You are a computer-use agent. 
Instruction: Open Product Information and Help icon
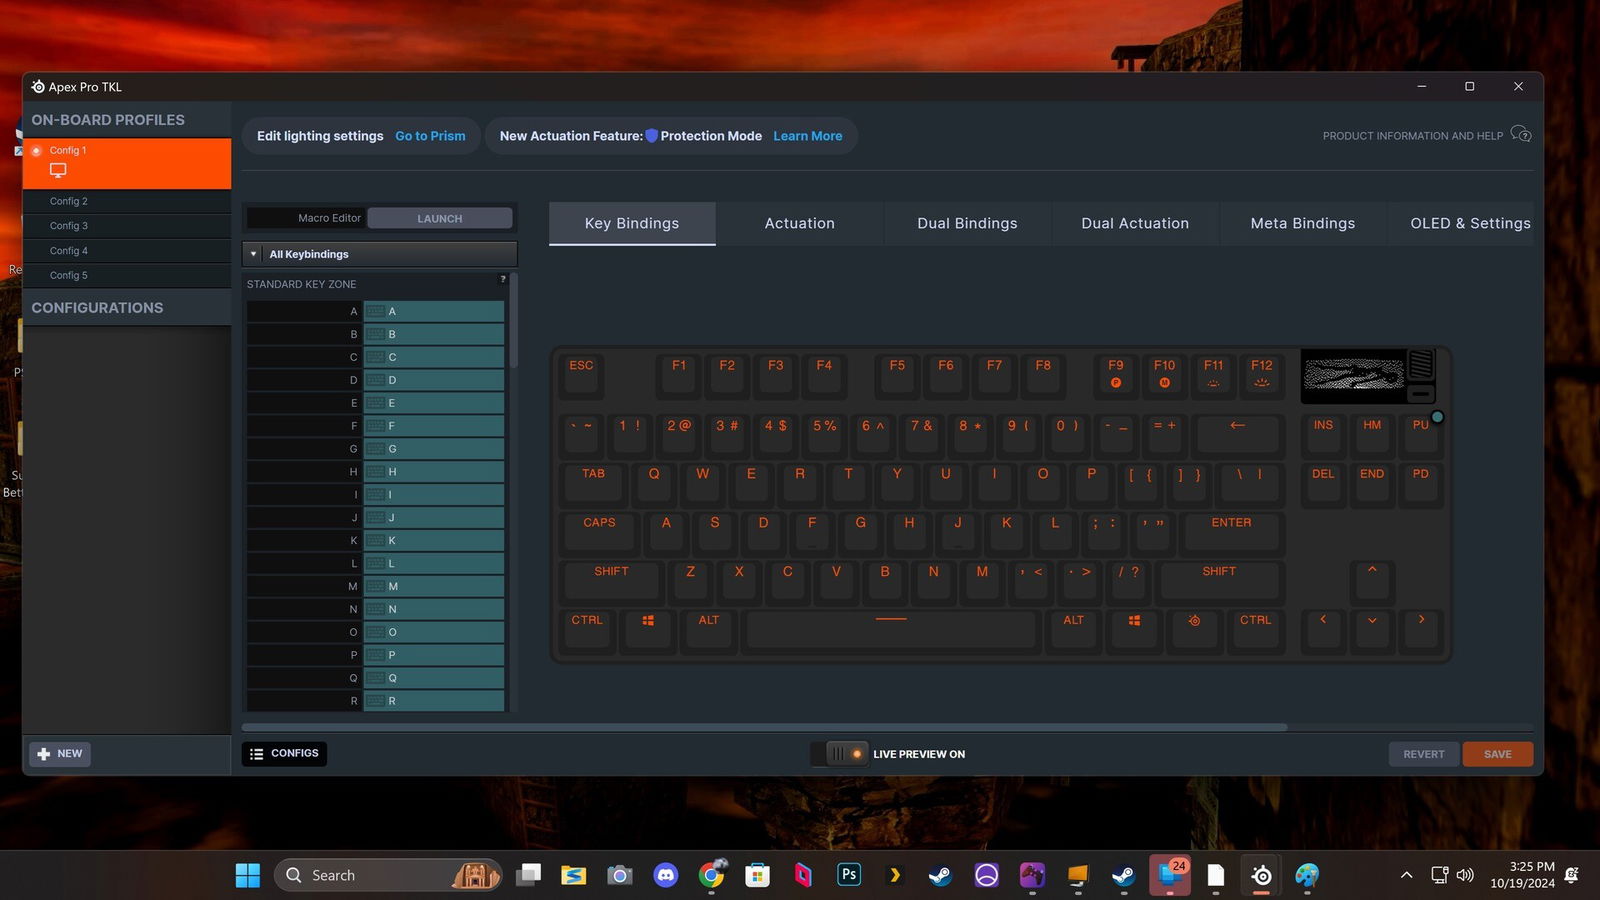(x=1520, y=135)
